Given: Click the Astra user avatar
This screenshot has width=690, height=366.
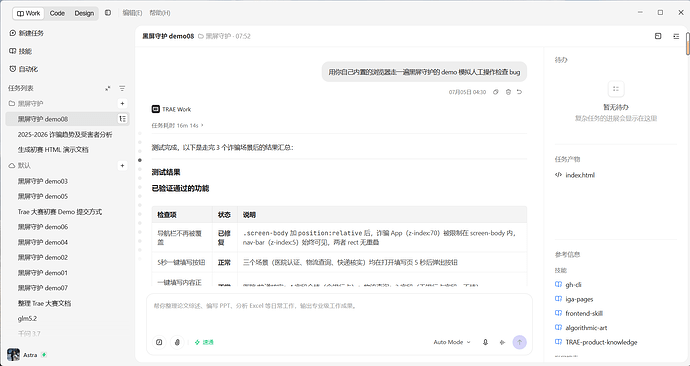Looking at the screenshot, I should click(13, 355).
